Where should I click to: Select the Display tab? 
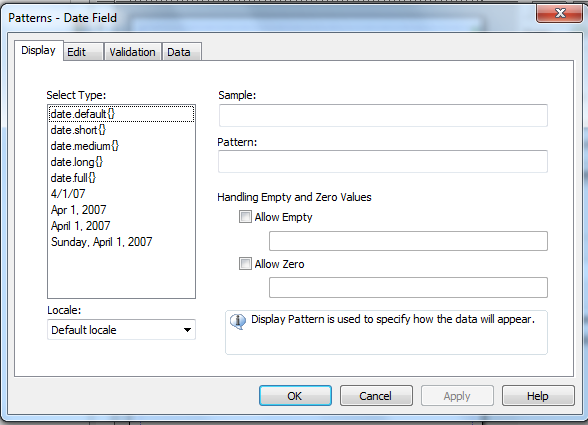pos(39,50)
